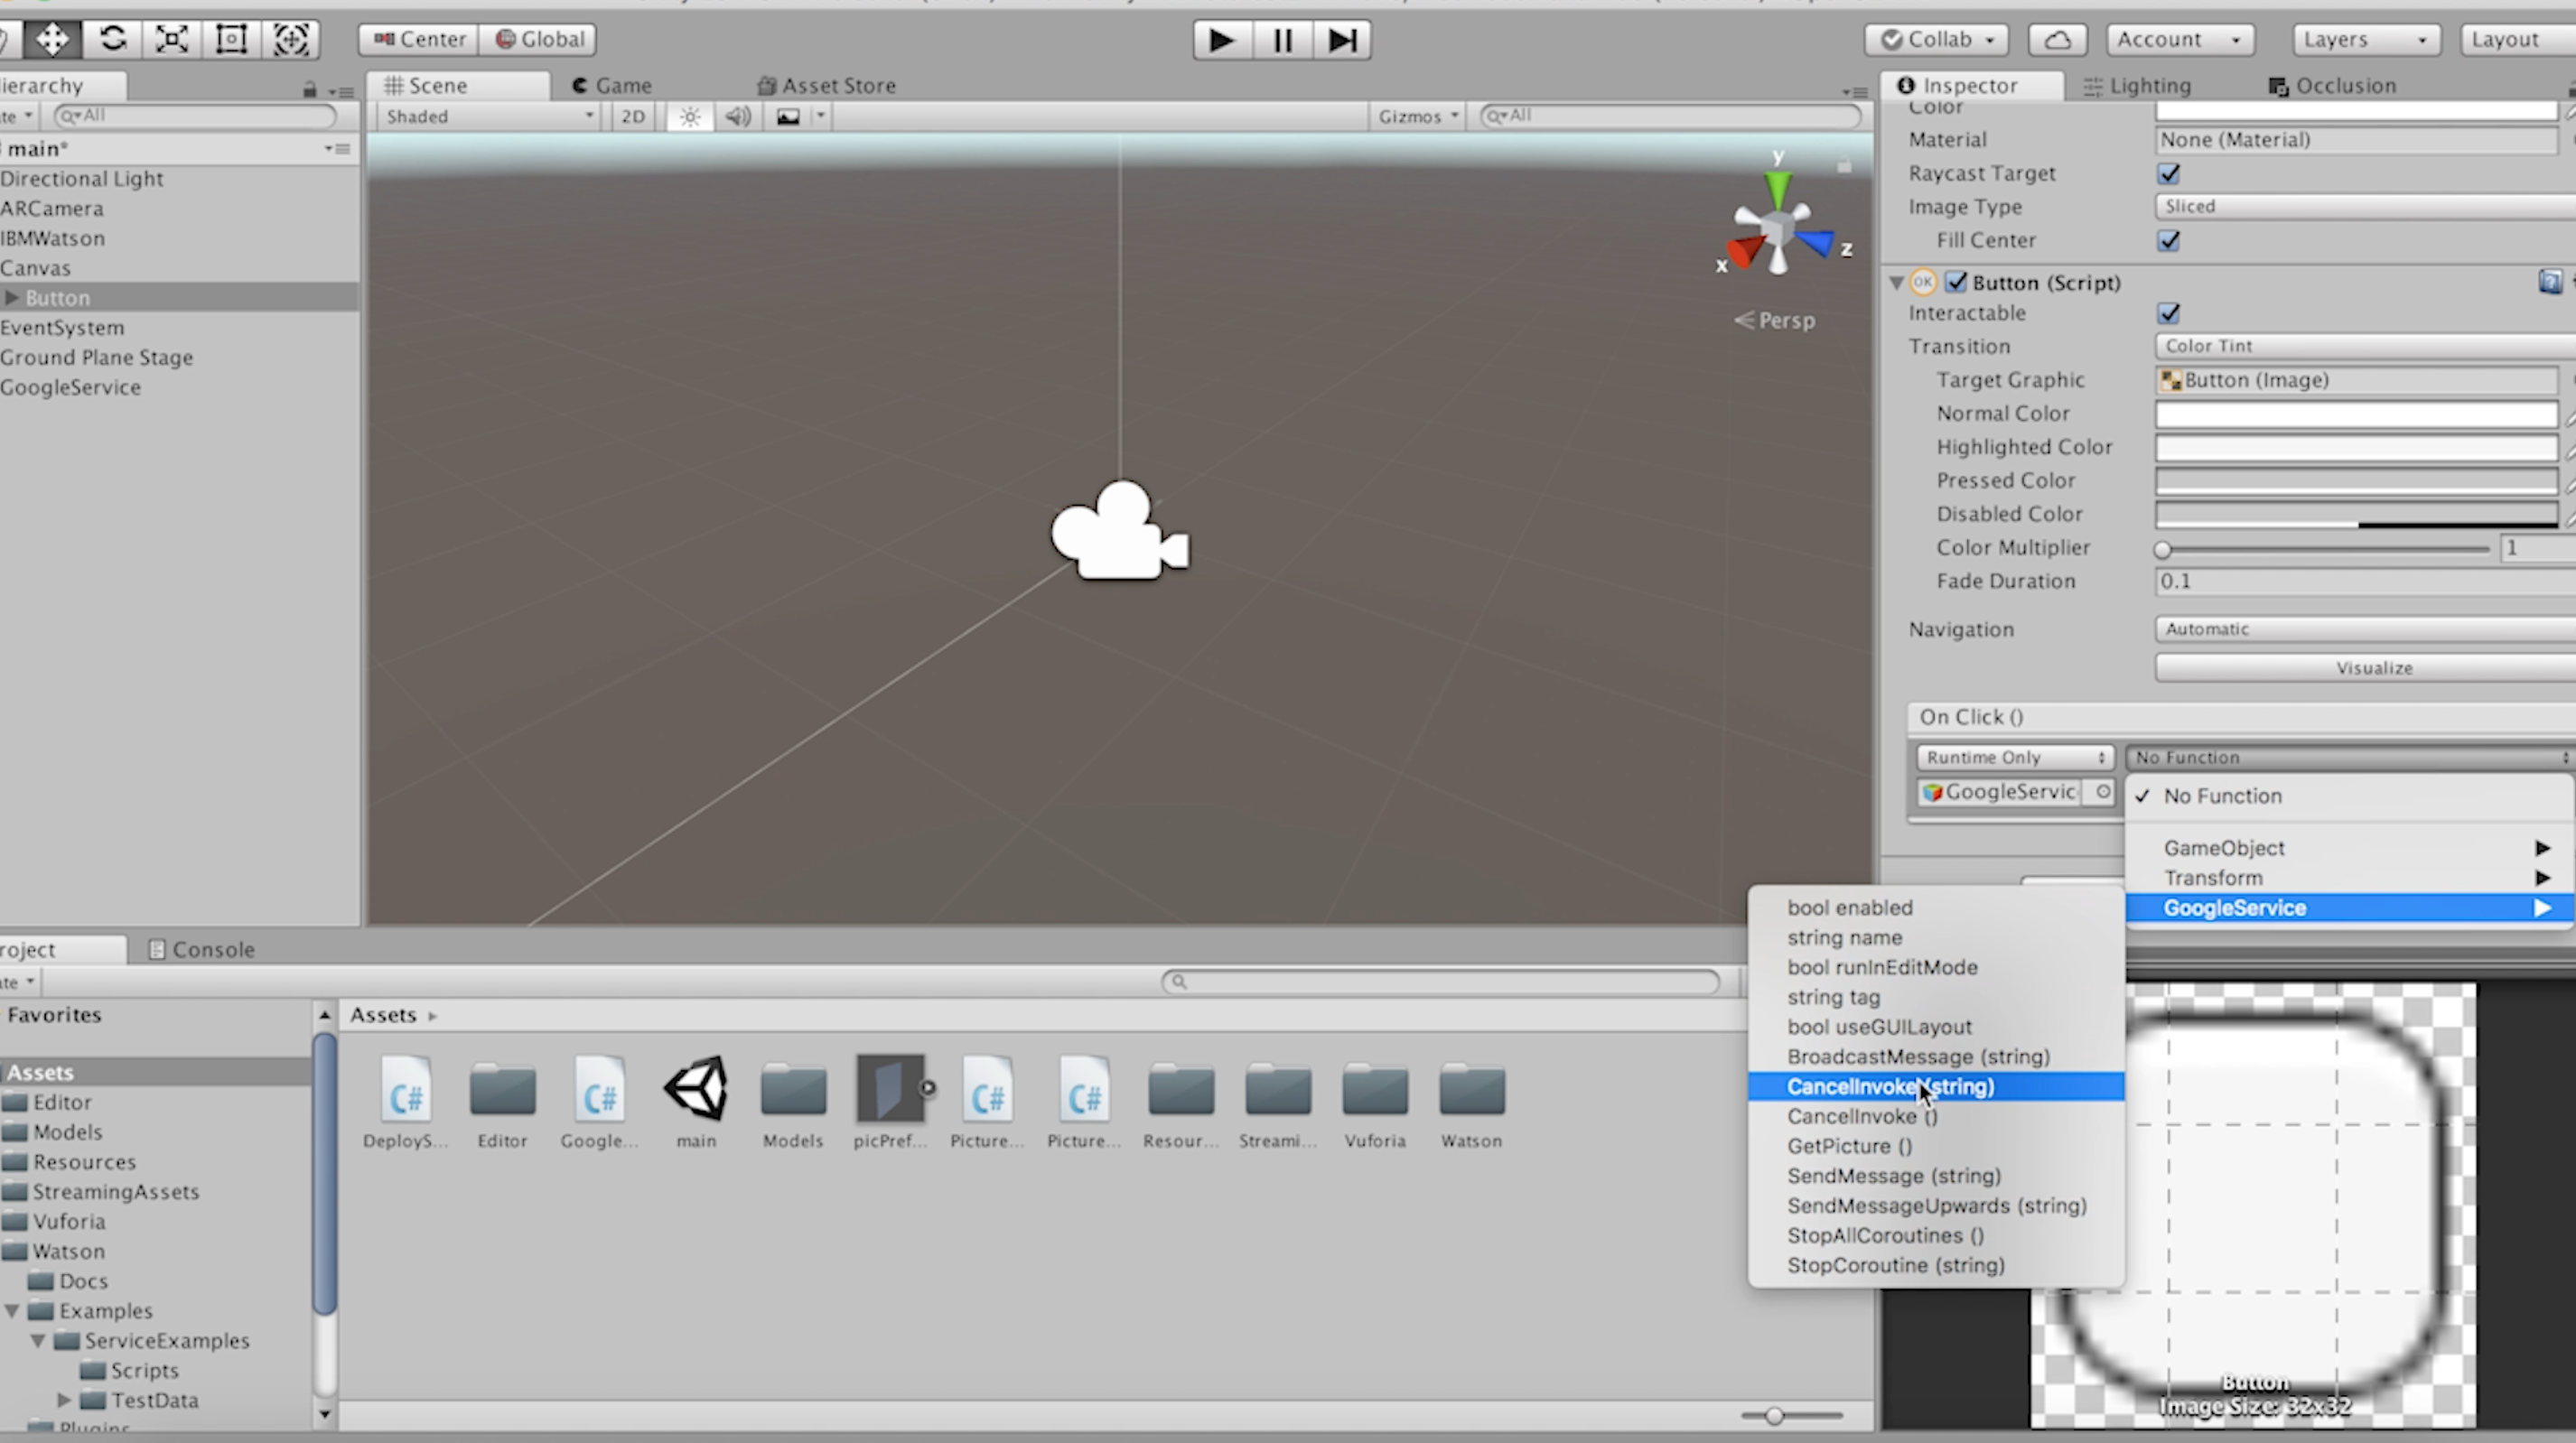
Task: Click the Gizmos toggle button
Action: tap(1414, 113)
